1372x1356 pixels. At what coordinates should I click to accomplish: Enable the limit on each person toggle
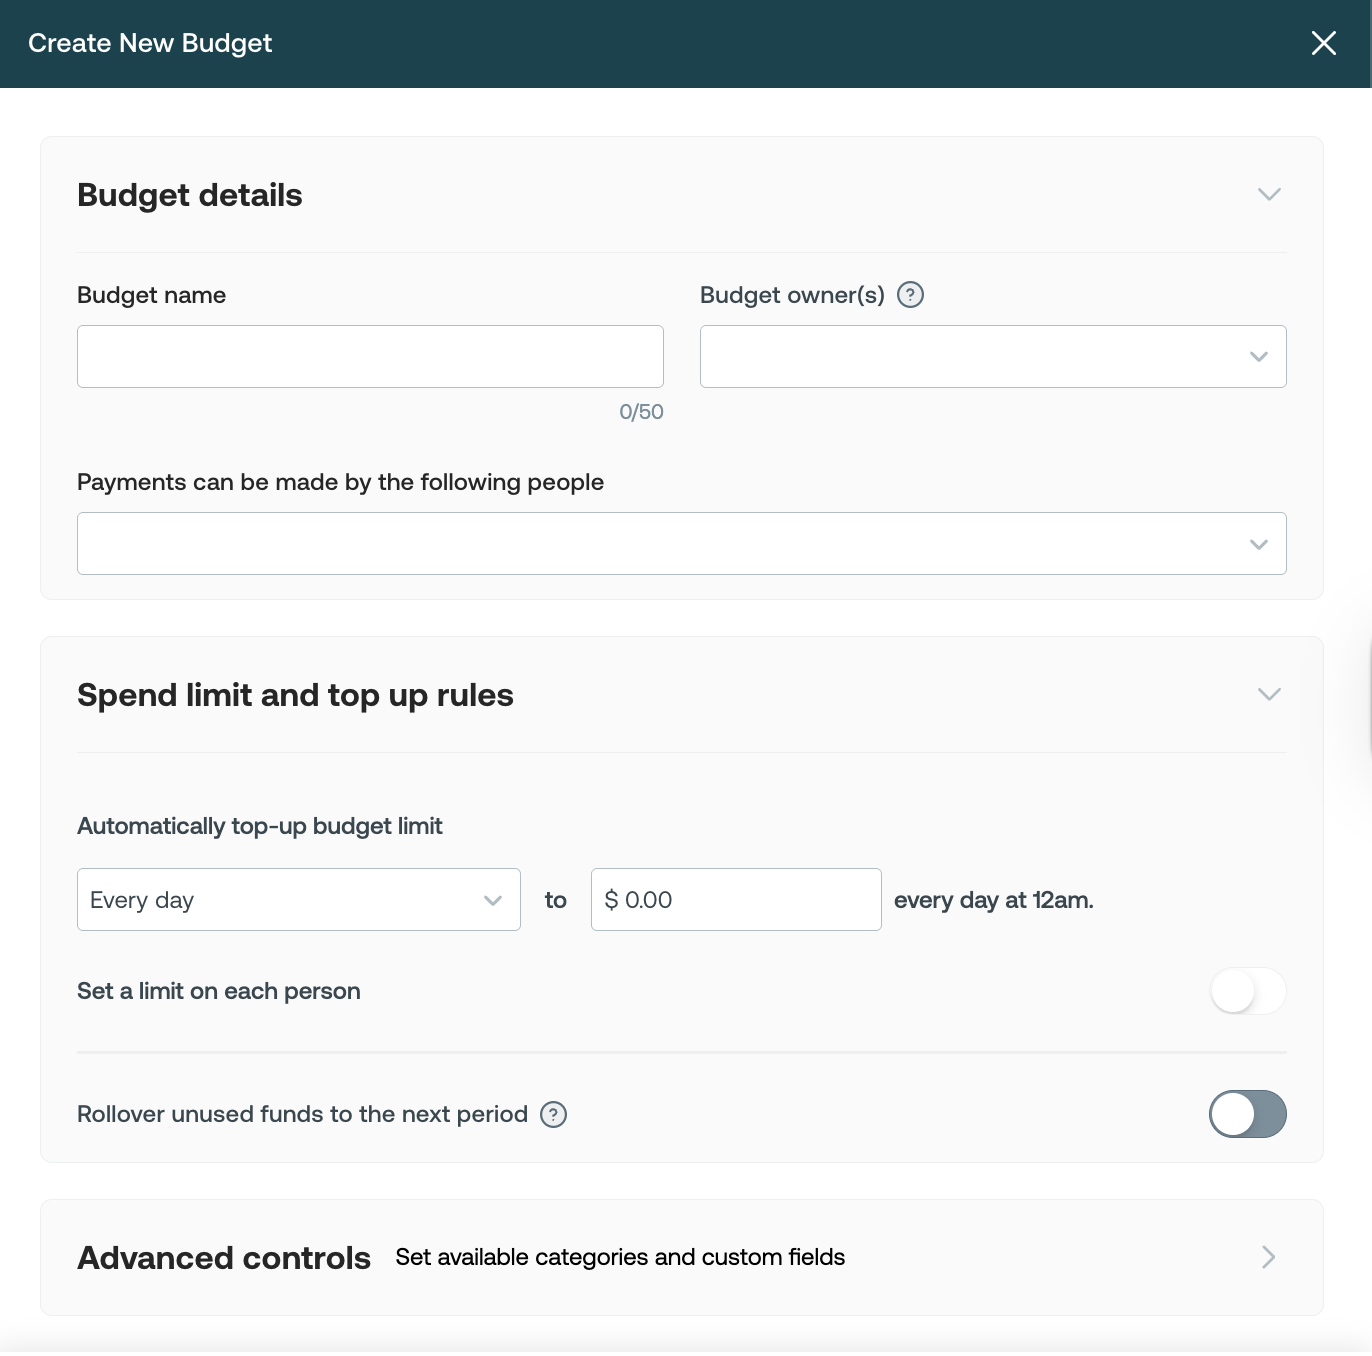tap(1247, 991)
